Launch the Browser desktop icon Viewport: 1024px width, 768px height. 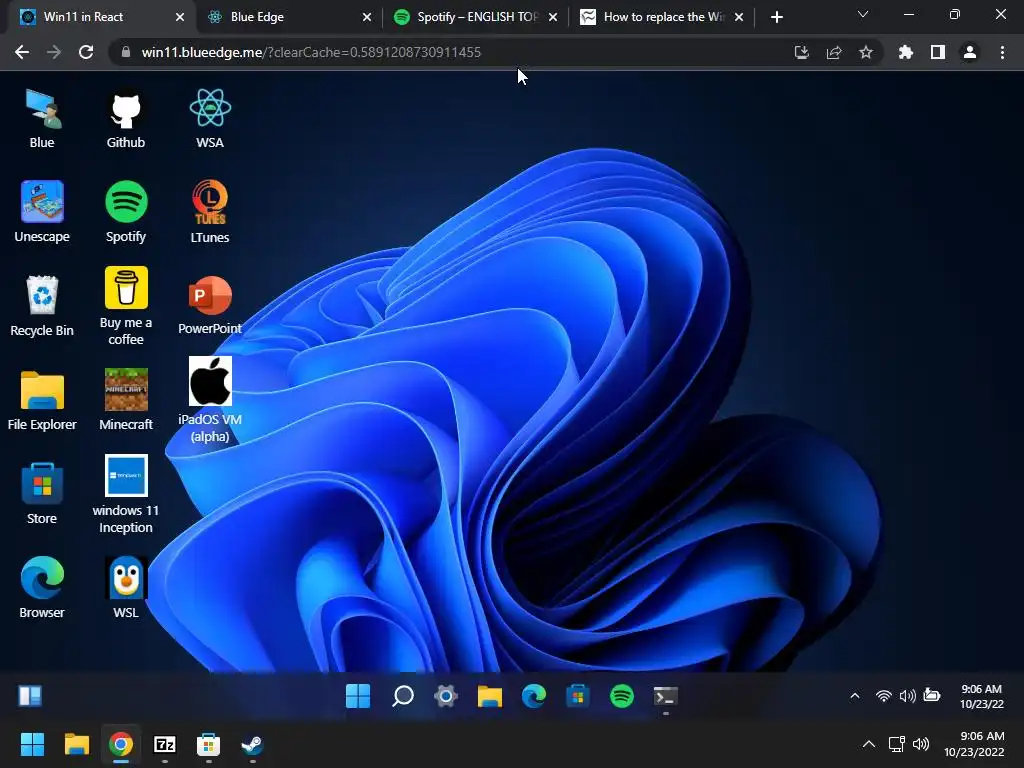click(42, 588)
